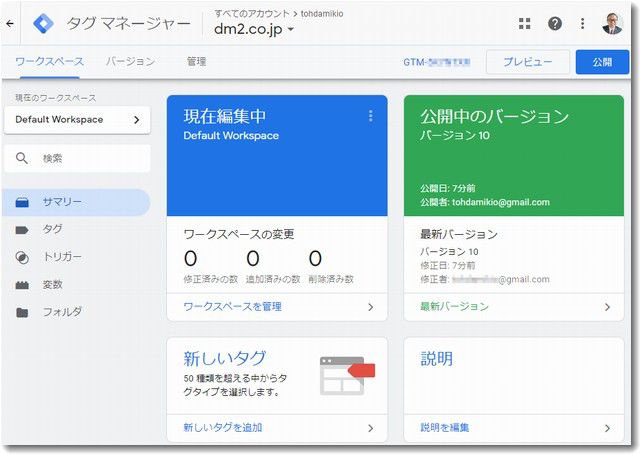Click the tohdamikio breadcrumb

coord(322,13)
